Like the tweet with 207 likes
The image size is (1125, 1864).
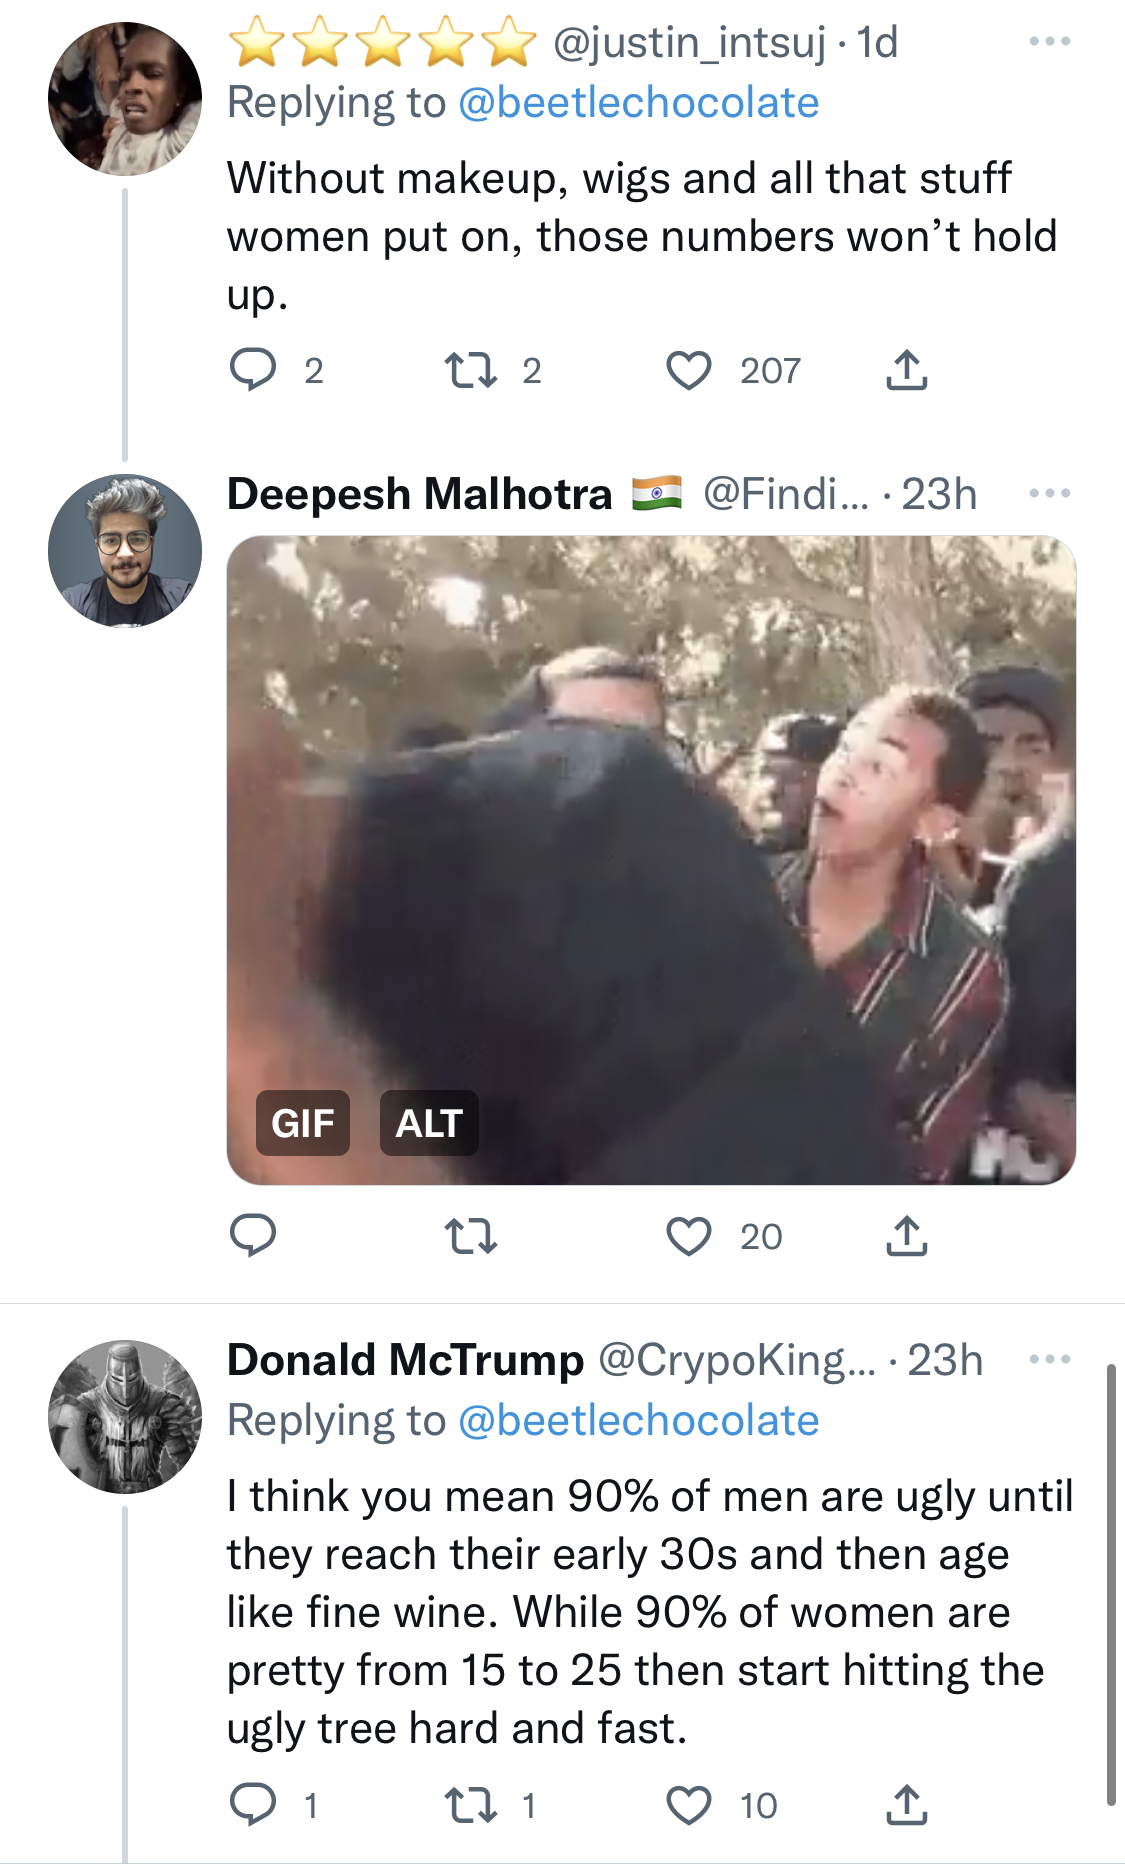click(689, 370)
